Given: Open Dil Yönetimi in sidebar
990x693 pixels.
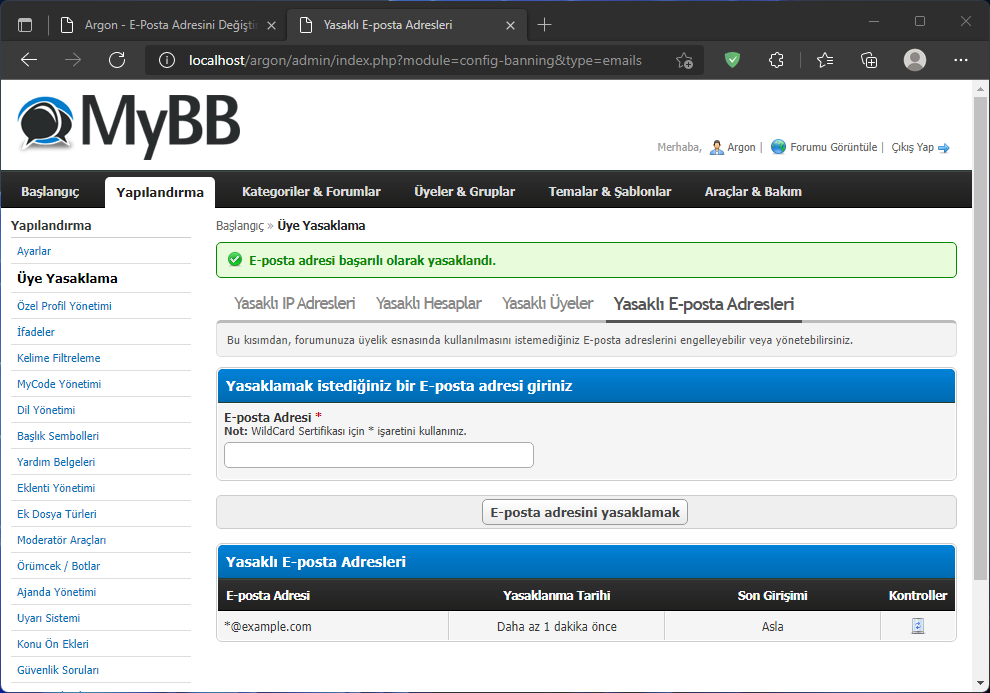Looking at the screenshot, I should pos(46,410).
